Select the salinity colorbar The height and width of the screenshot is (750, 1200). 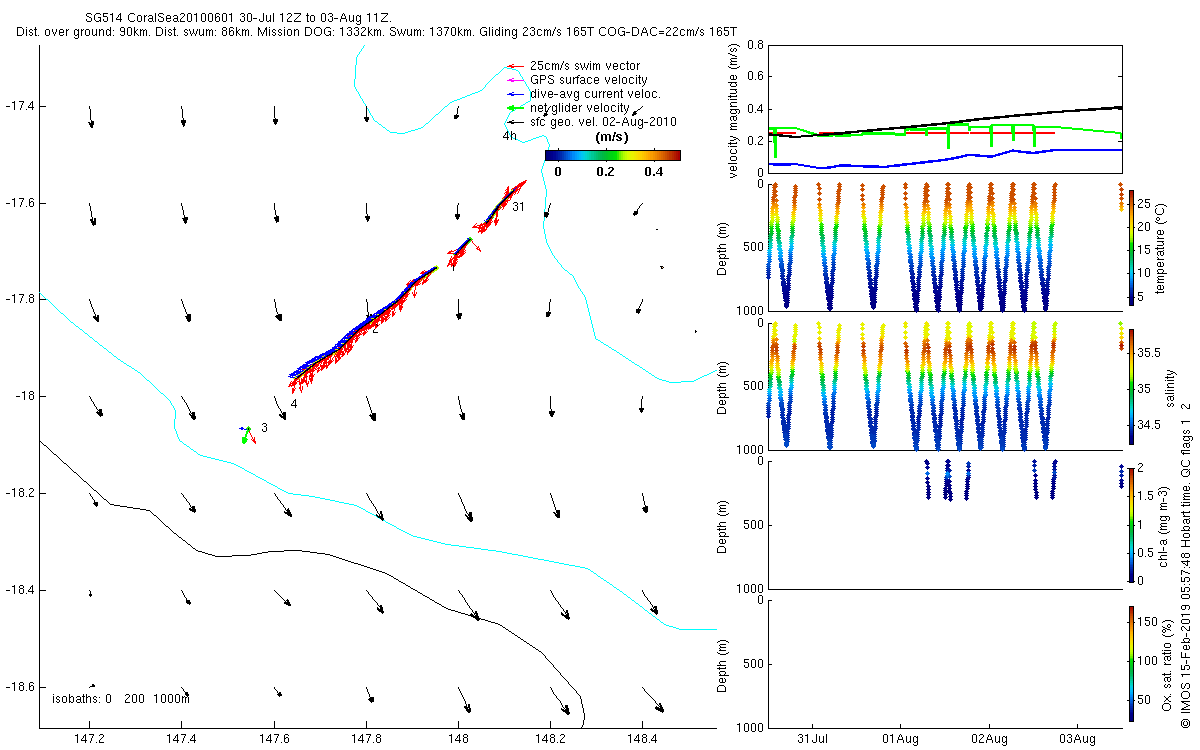pos(1131,388)
